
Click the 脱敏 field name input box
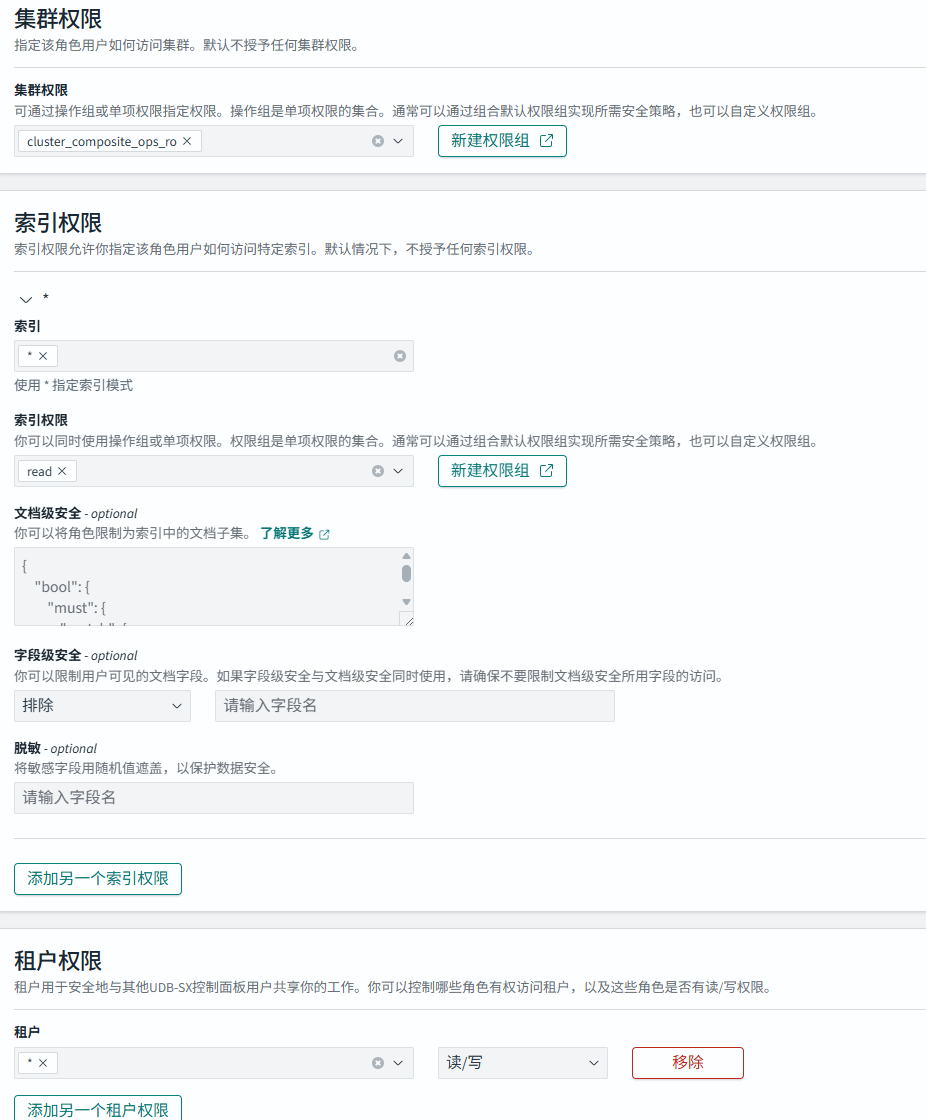click(213, 798)
